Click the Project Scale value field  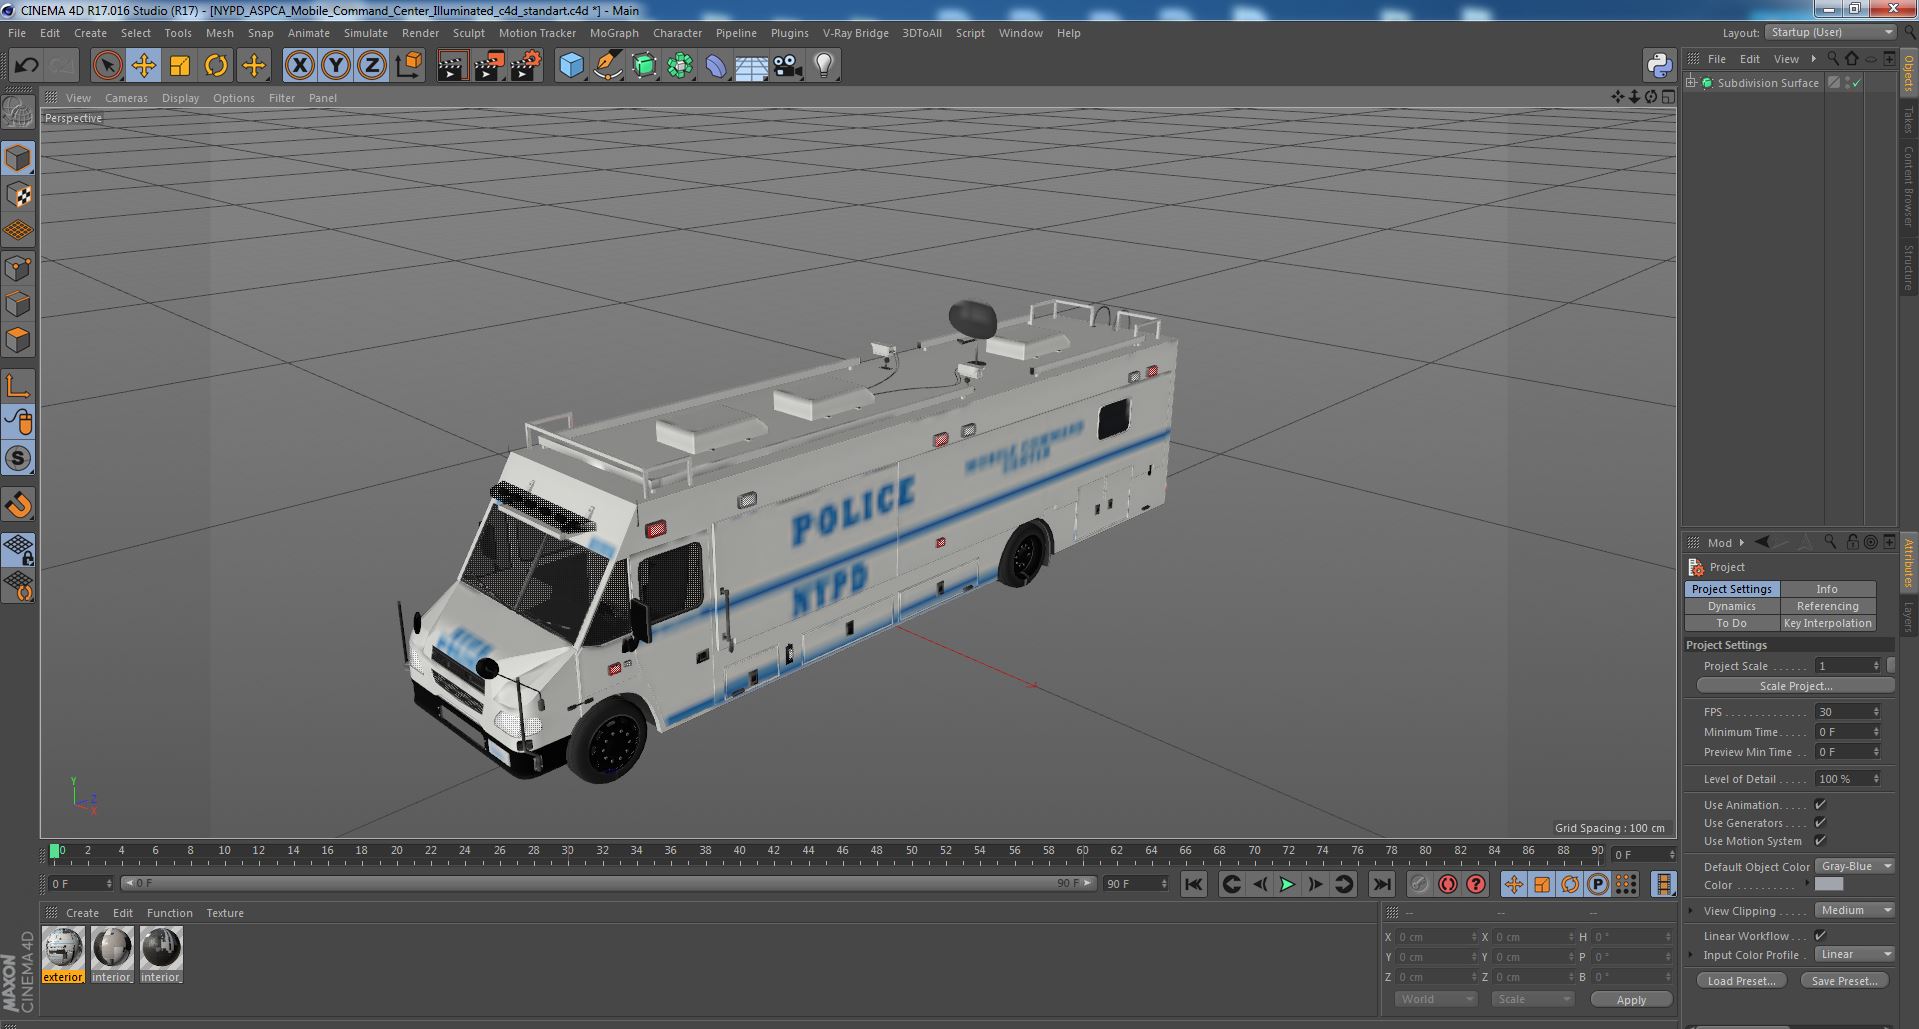click(x=1847, y=666)
